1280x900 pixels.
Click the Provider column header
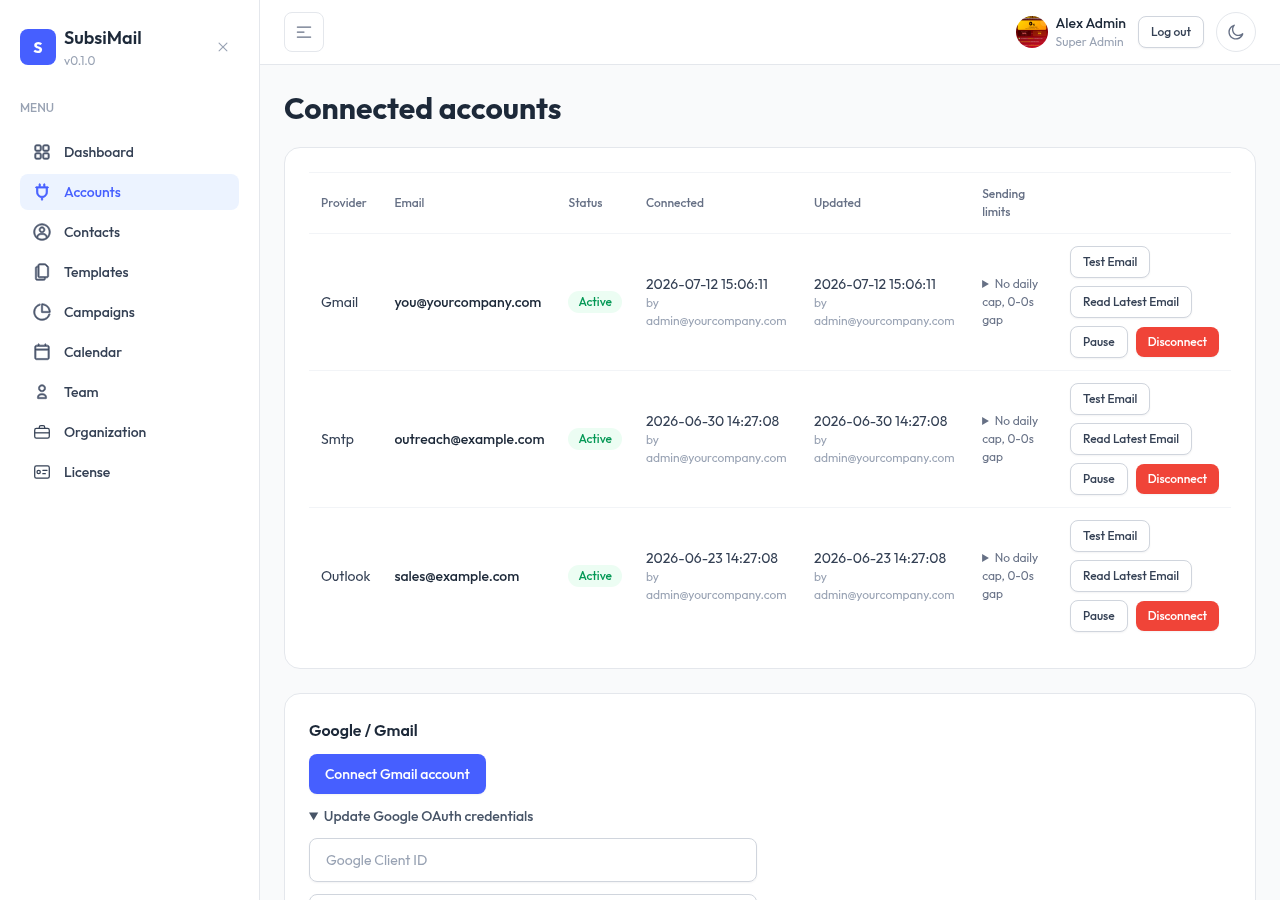[344, 203]
